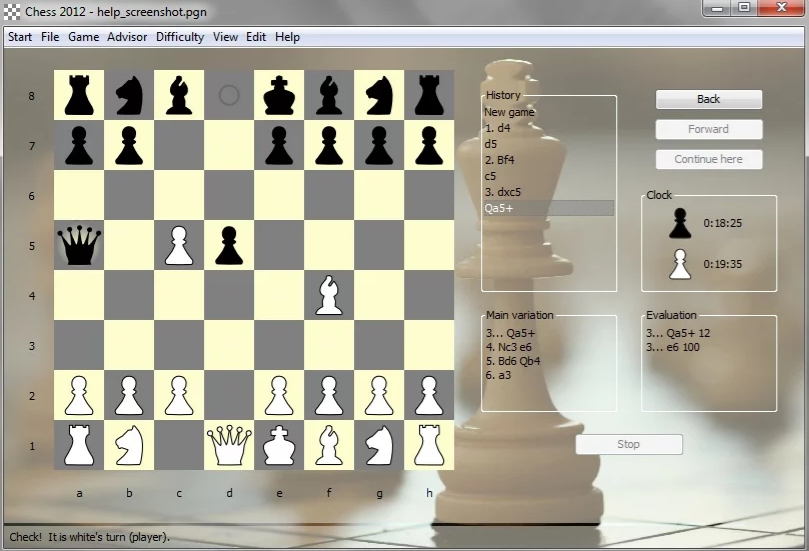This screenshot has height=551, width=809.
Task: Click the black bishop on c8
Action: [179, 95]
